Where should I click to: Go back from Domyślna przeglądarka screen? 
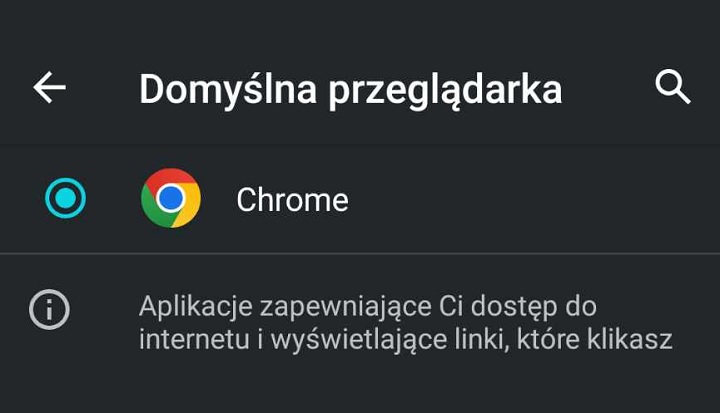(x=49, y=88)
